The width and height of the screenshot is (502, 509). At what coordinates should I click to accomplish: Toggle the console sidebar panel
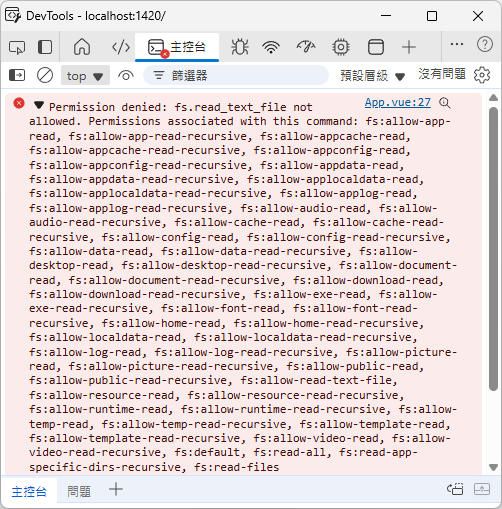(x=17, y=75)
